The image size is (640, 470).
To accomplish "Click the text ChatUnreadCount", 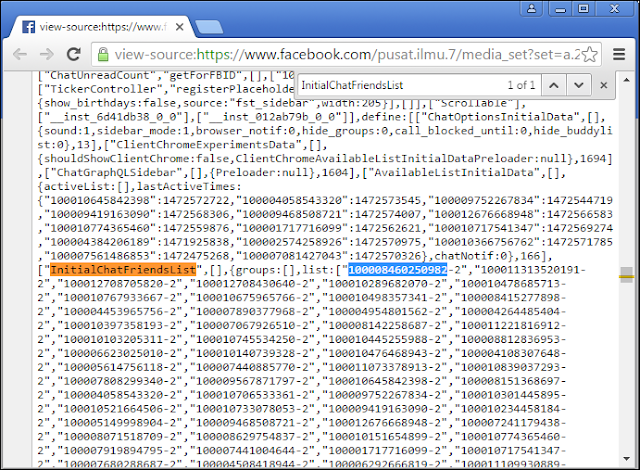I will click(100, 75).
